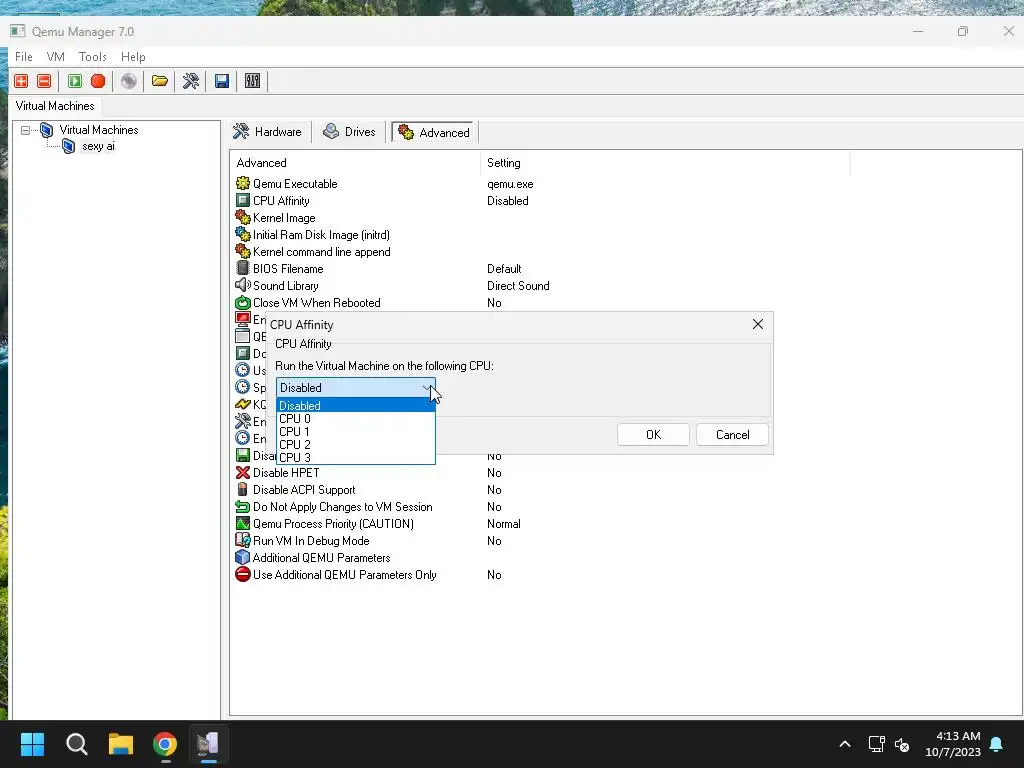Image resolution: width=1024 pixels, height=768 pixels.
Task: Open the CPU Affinity combo box arrow
Action: 426,387
